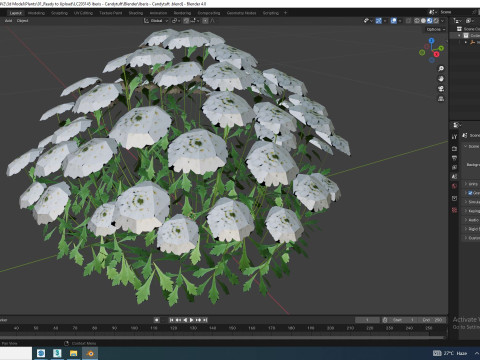Toggle camera view icon
480x360 pixels.
coord(441,89)
